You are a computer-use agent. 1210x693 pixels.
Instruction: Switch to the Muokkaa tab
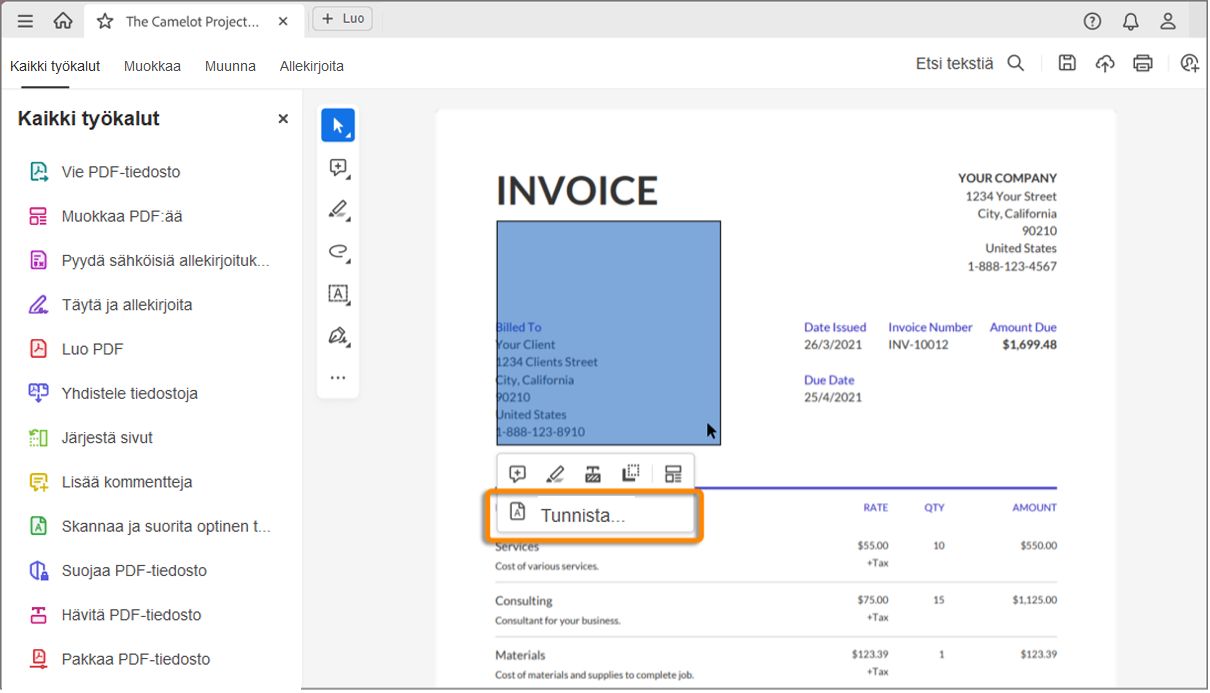pyautogui.click(x=152, y=66)
